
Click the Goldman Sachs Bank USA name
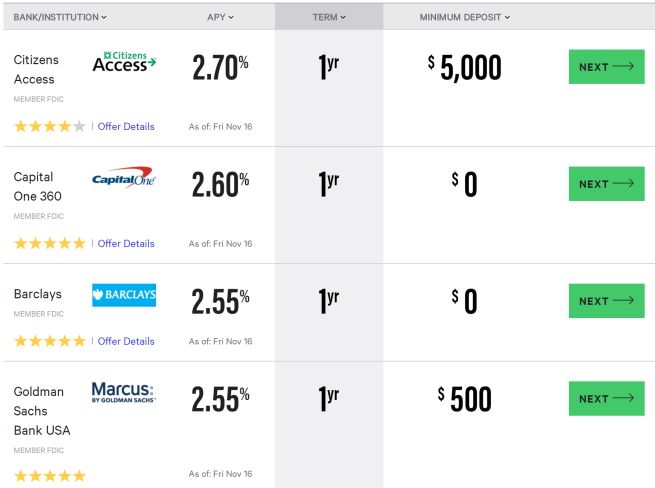click(42, 411)
